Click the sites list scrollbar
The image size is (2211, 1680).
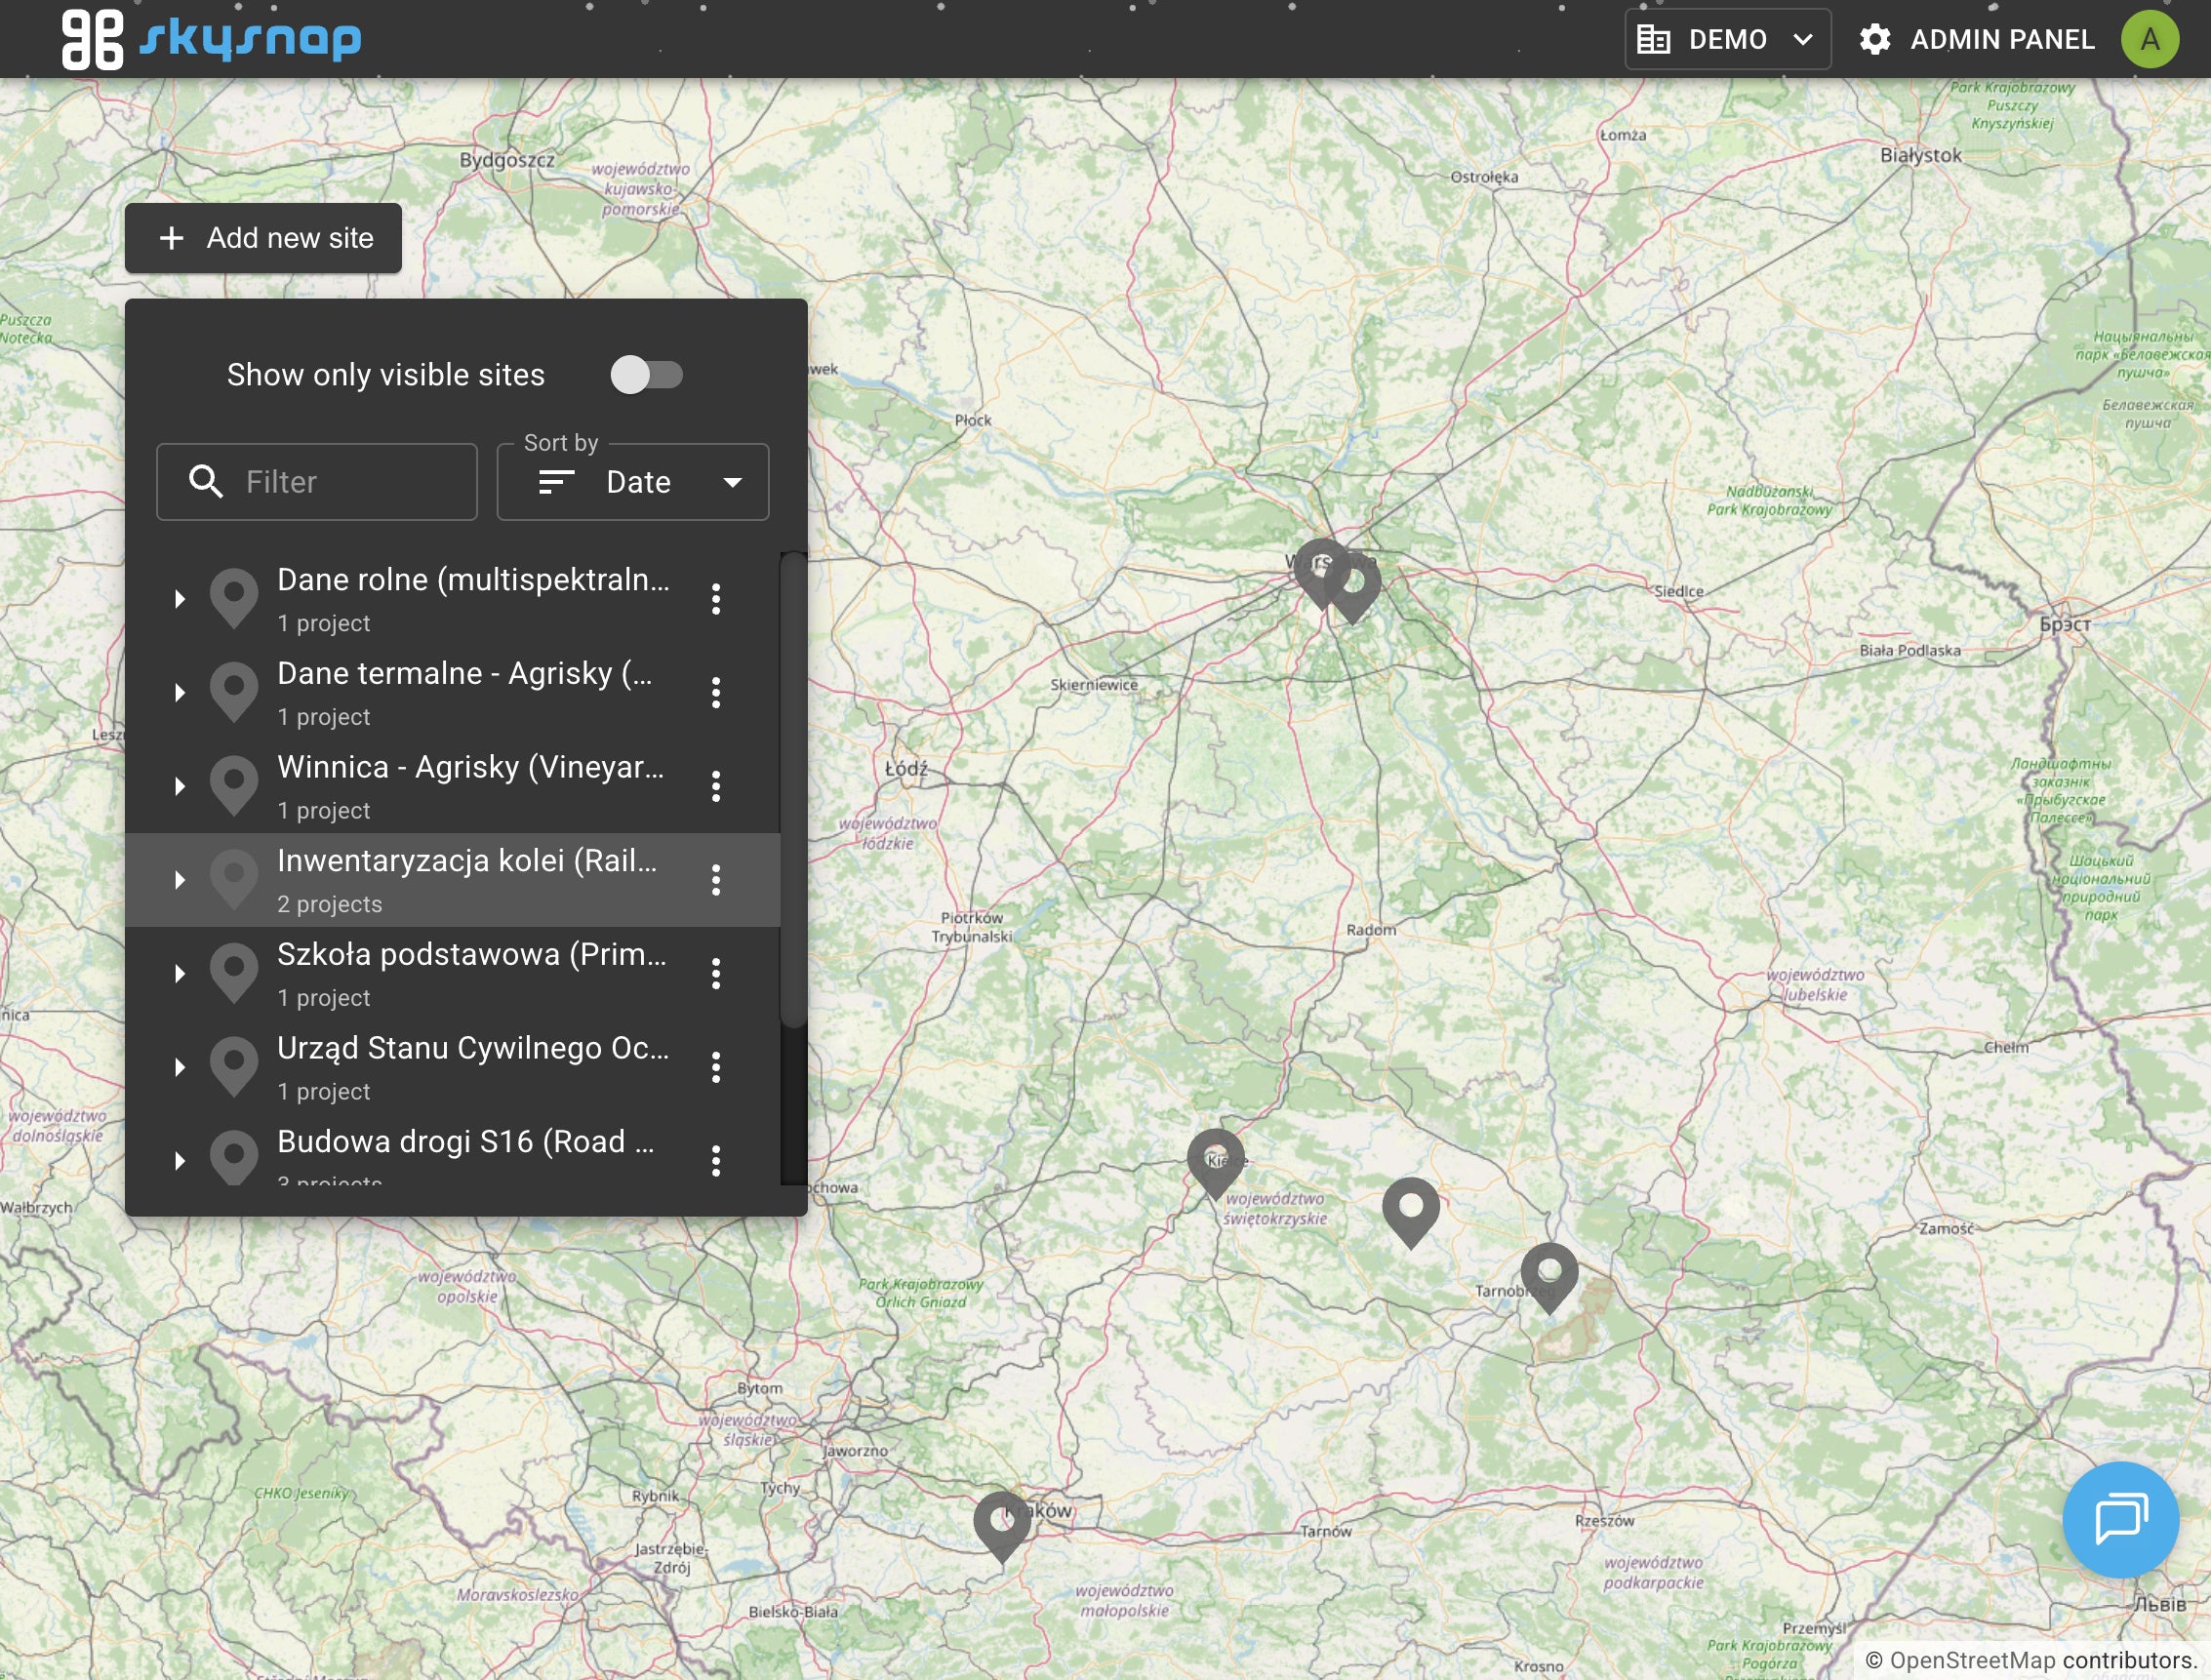click(x=794, y=790)
